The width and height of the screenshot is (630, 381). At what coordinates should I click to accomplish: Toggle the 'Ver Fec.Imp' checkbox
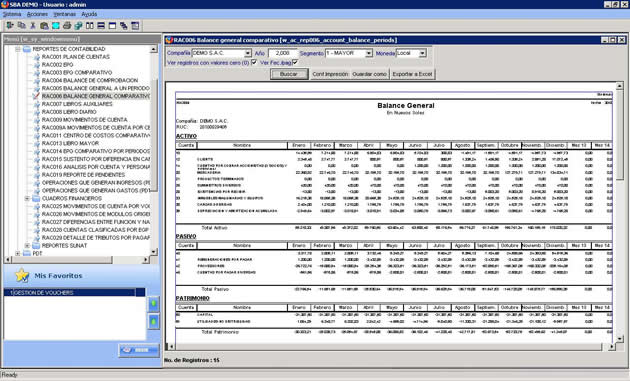[295, 63]
